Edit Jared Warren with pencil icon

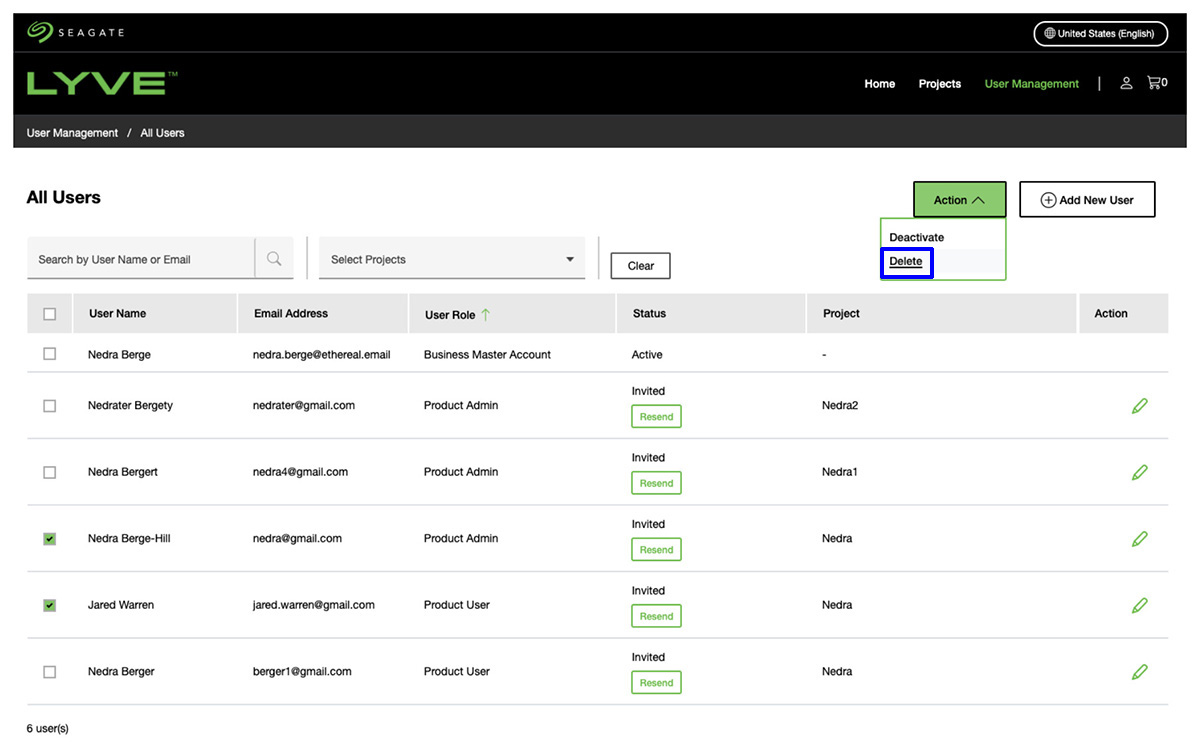pyautogui.click(x=1139, y=605)
